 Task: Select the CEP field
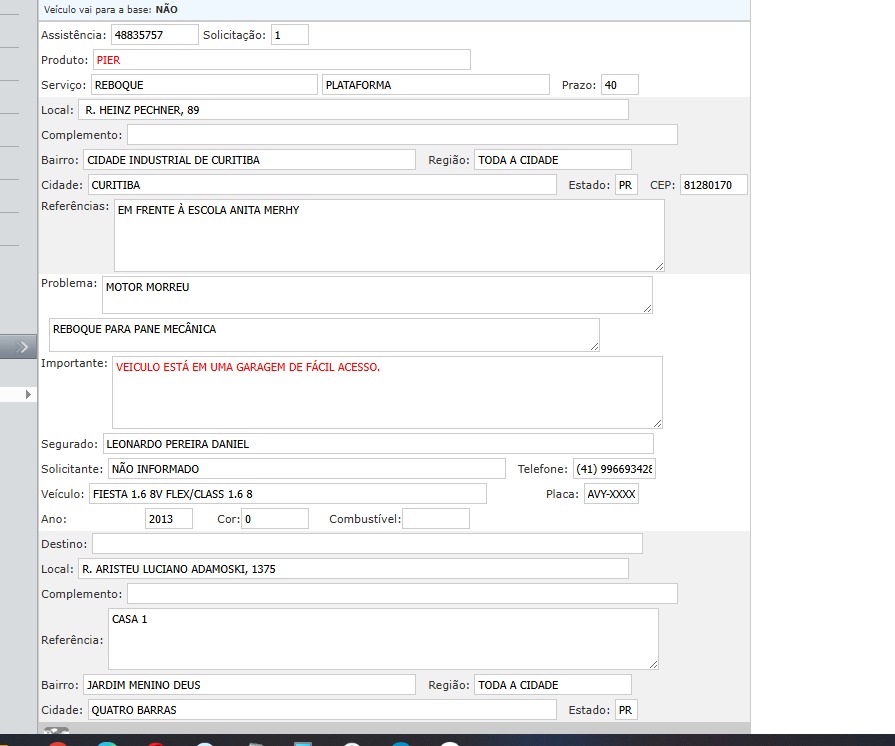coord(713,186)
